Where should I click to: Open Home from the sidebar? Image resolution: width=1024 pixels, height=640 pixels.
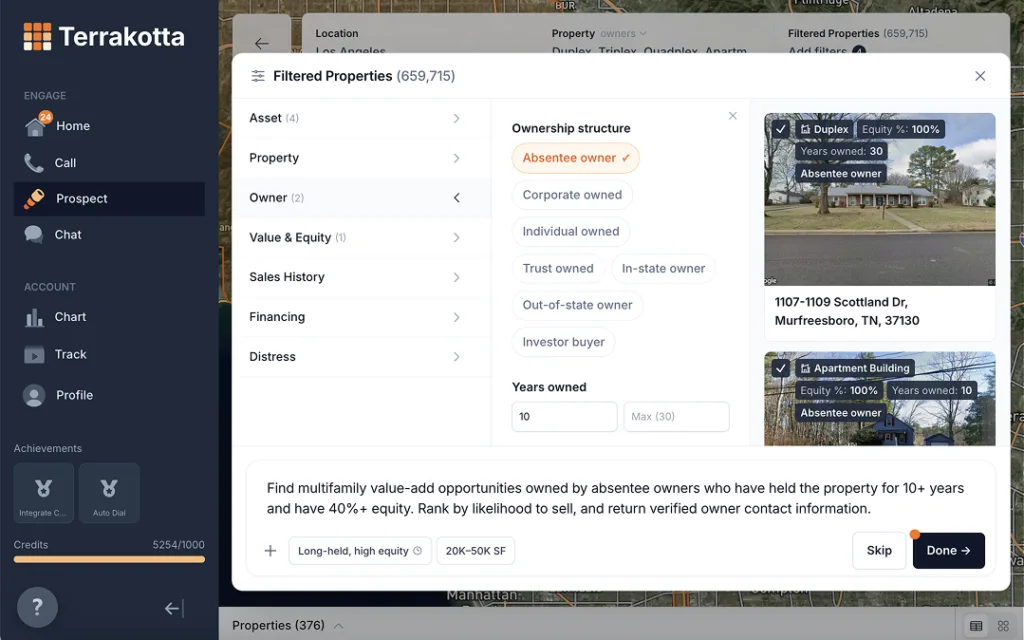pos(109,126)
